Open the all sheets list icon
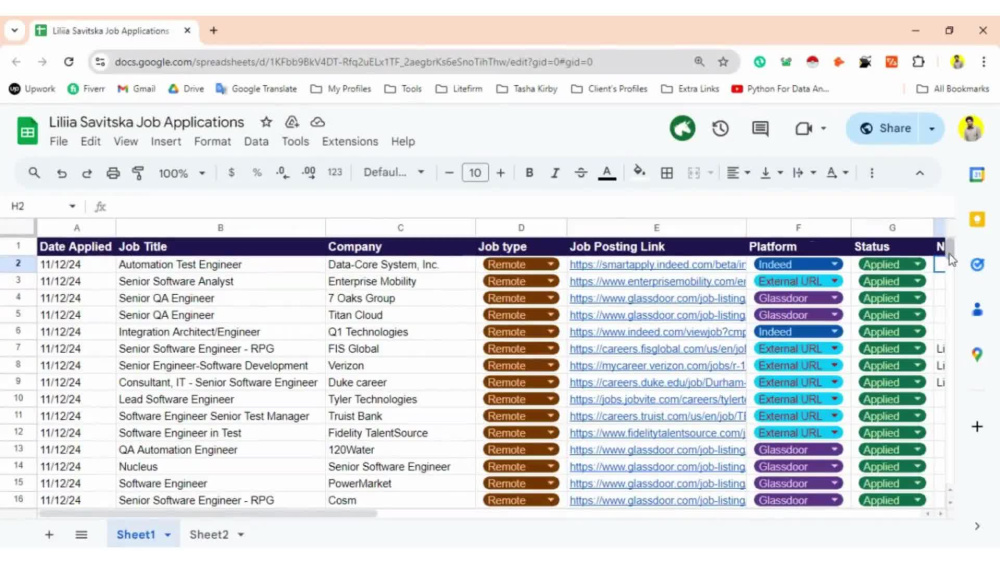 81,534
